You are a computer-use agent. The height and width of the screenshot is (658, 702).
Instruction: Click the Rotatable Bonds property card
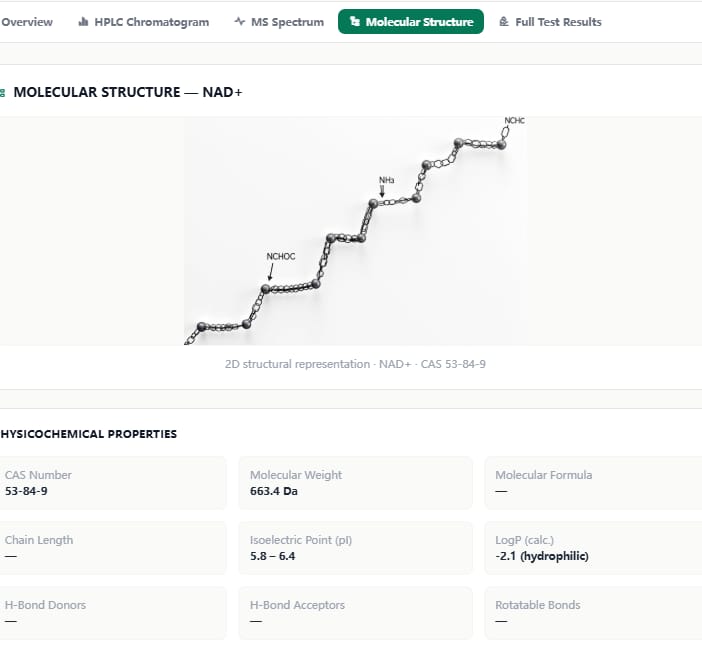pyautogui.click(x=593, y=613)
